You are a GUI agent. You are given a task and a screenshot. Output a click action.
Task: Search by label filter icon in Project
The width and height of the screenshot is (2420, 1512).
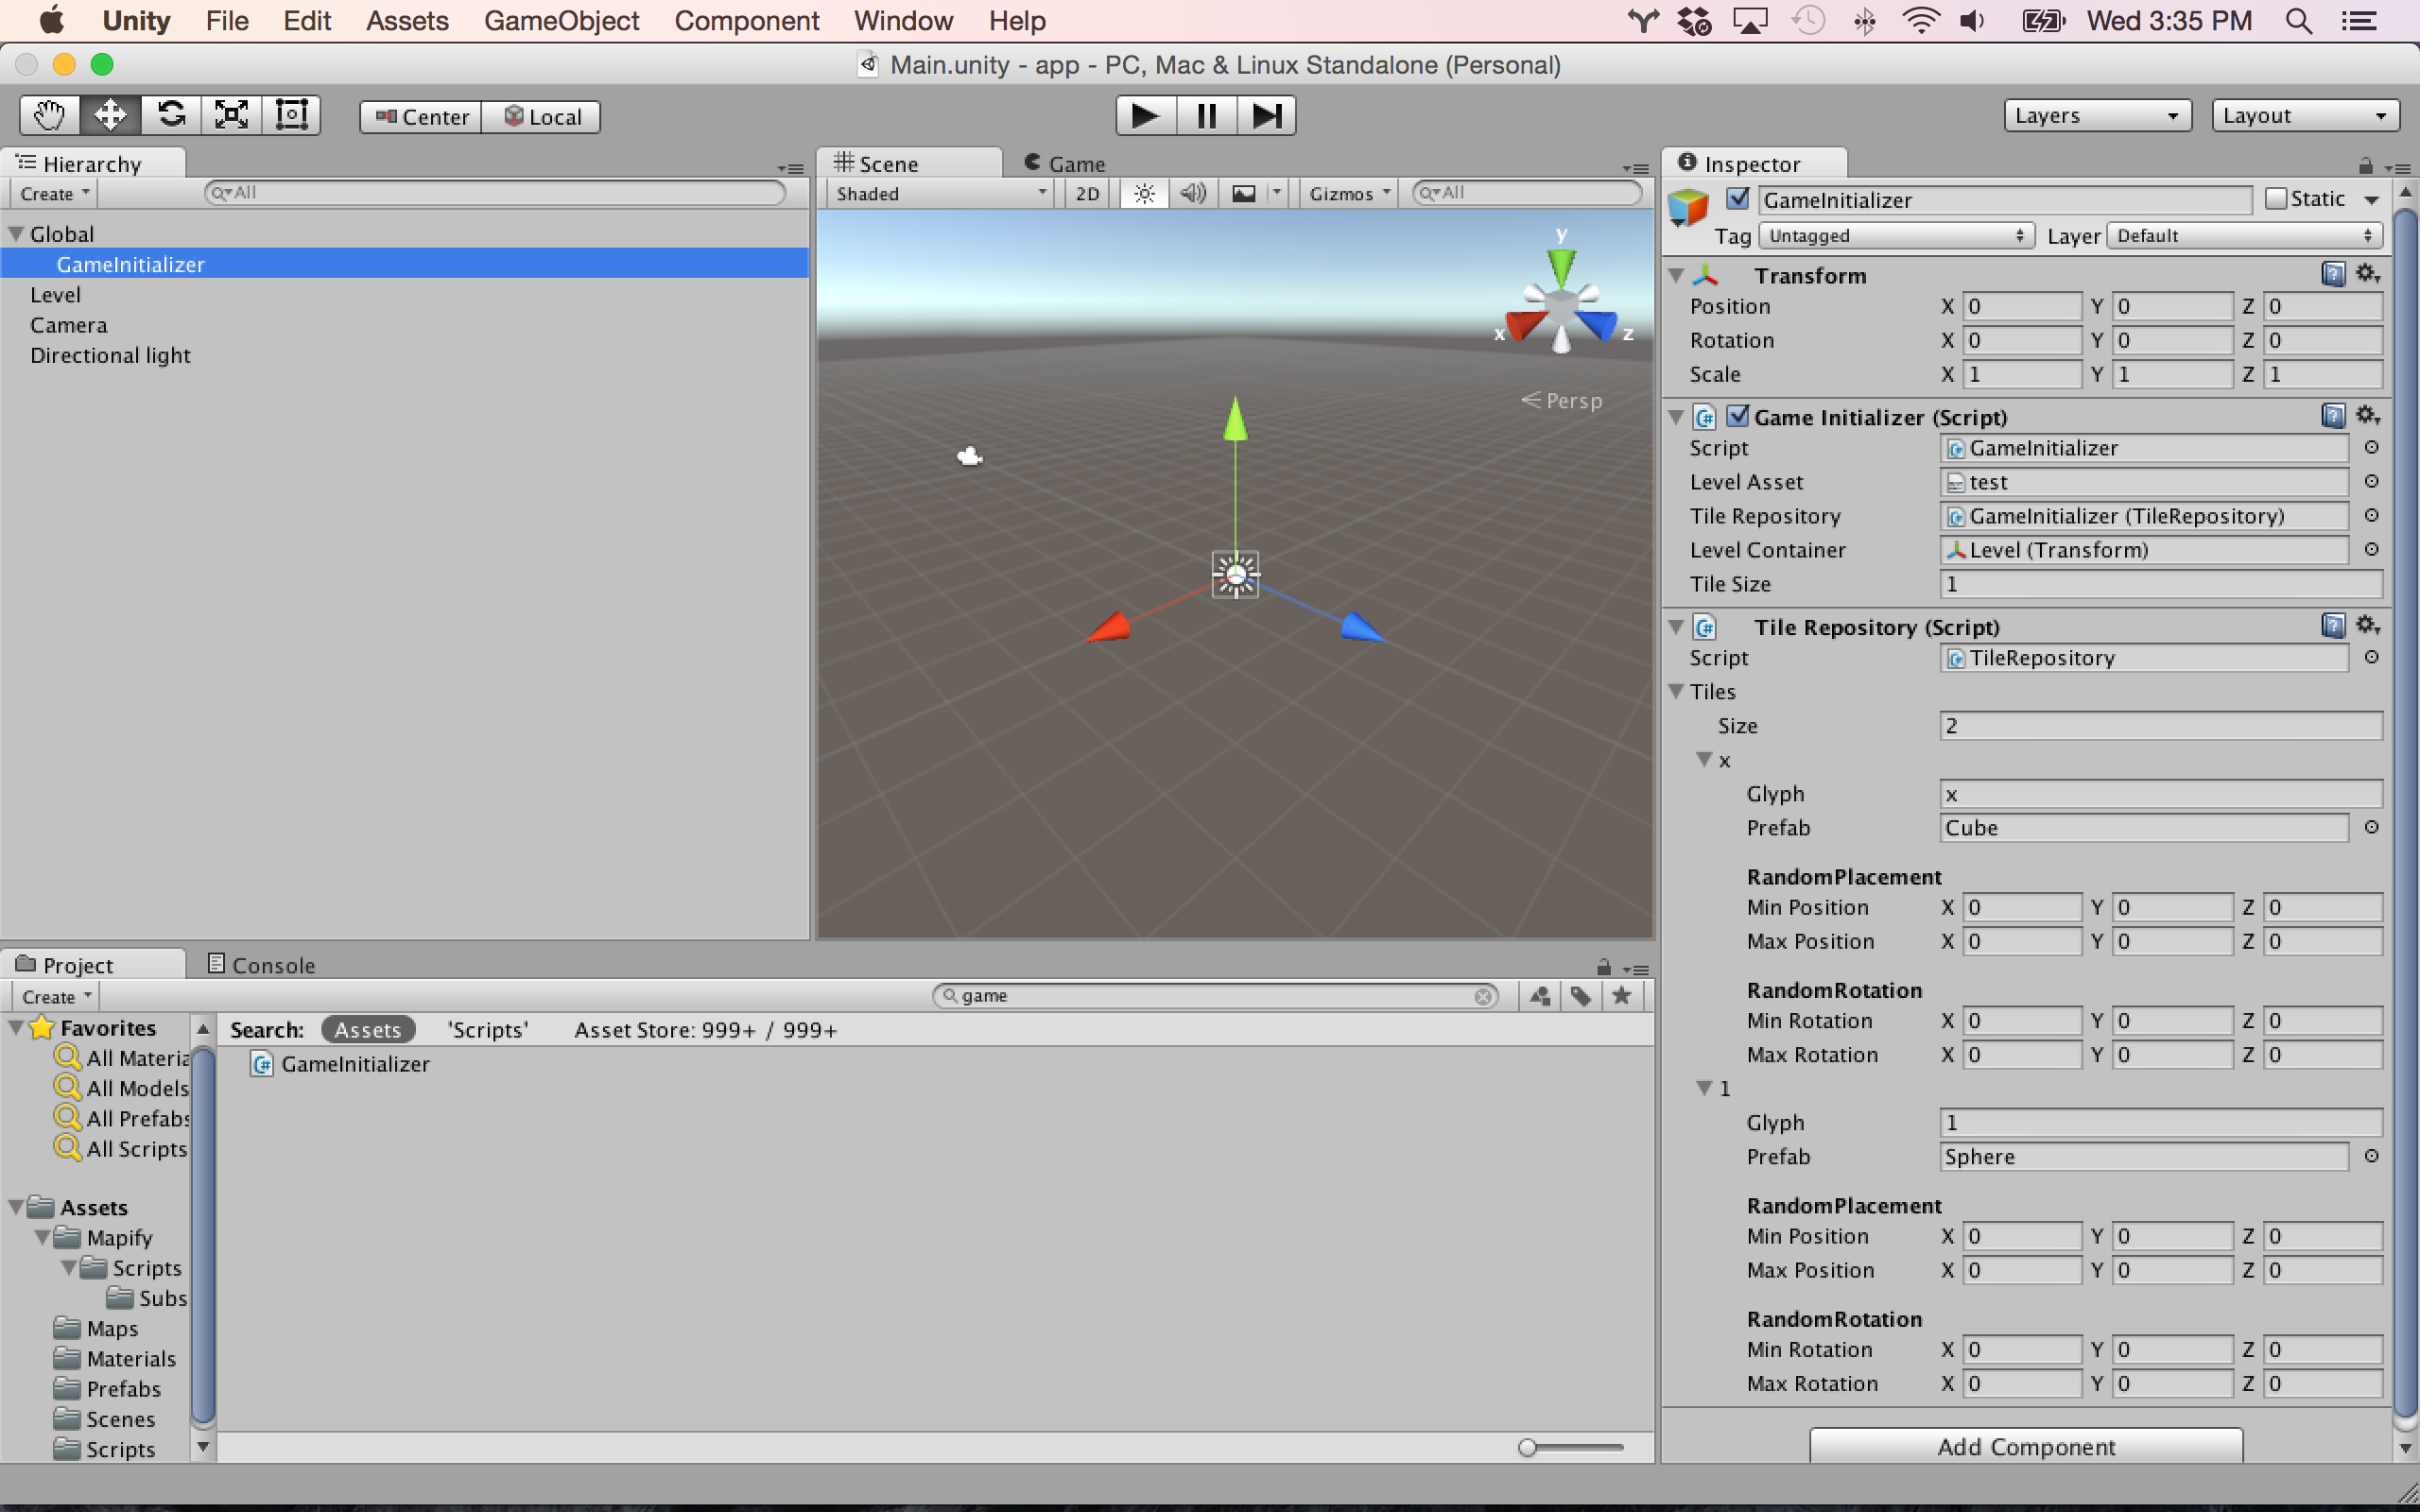1580,996
